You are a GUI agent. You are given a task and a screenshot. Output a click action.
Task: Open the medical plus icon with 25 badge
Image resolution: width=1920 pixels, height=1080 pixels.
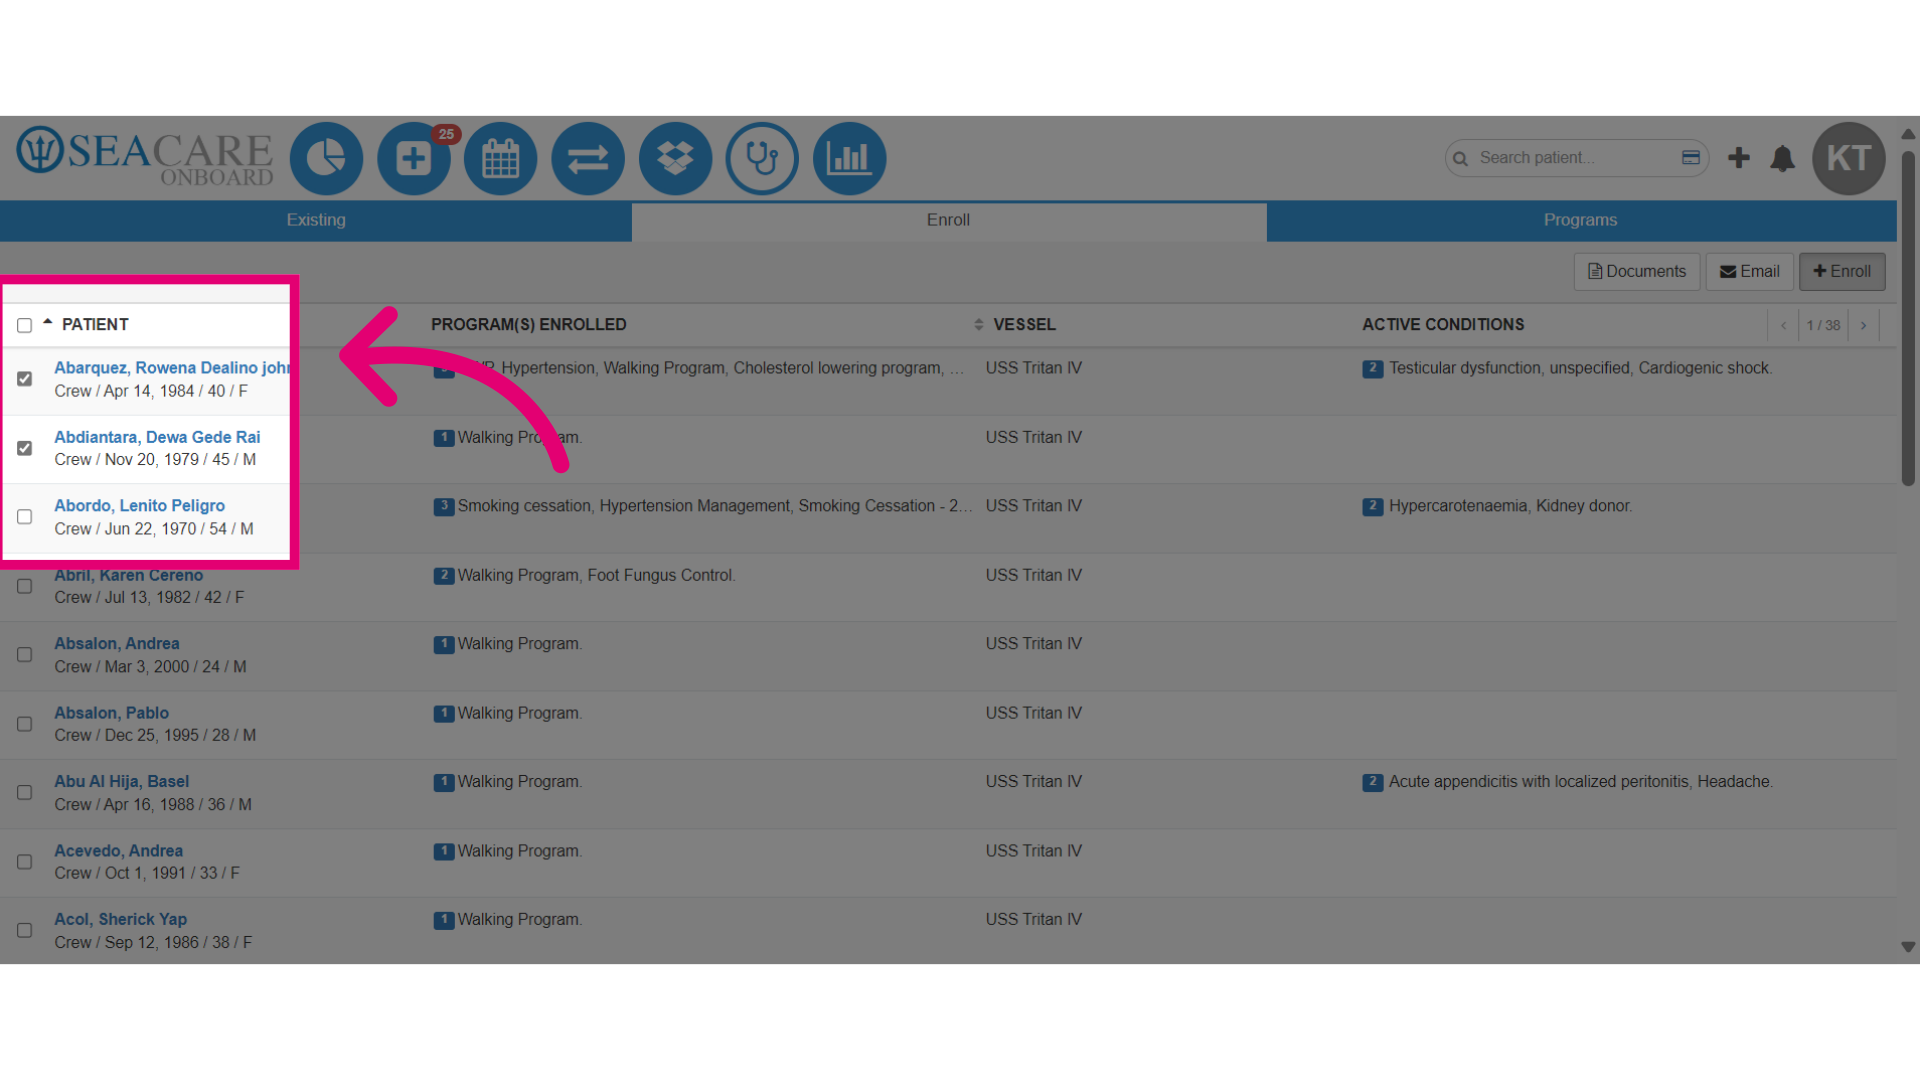tap(413, 158)
